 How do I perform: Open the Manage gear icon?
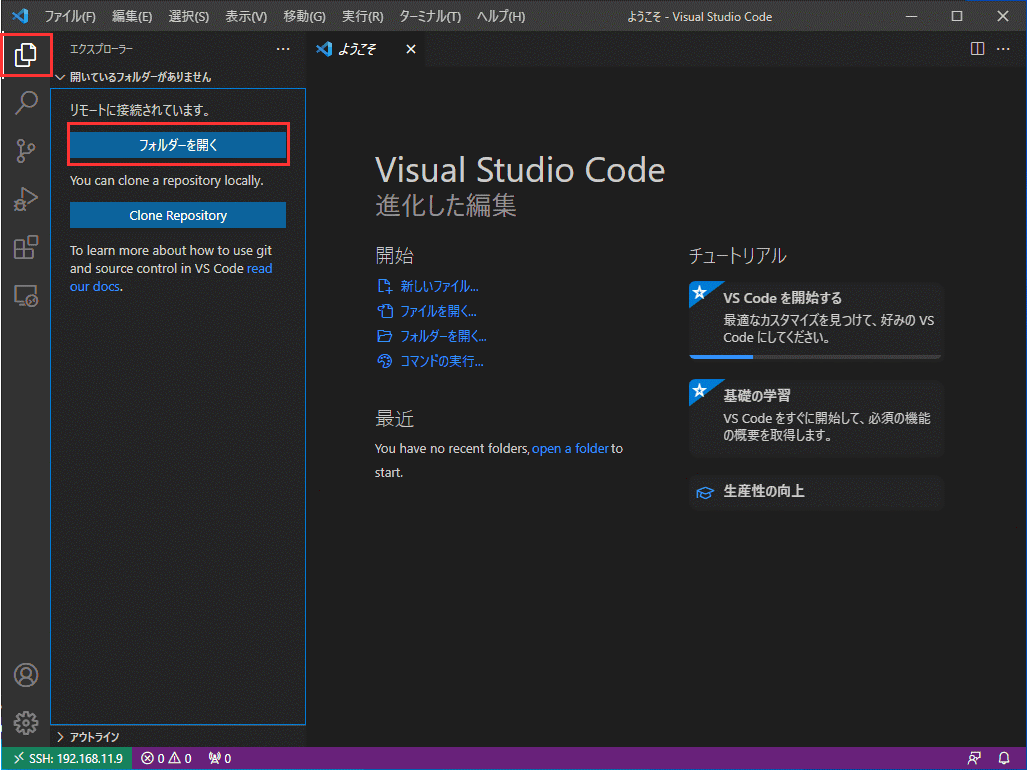pyautogui.click(x=26, y=722)
